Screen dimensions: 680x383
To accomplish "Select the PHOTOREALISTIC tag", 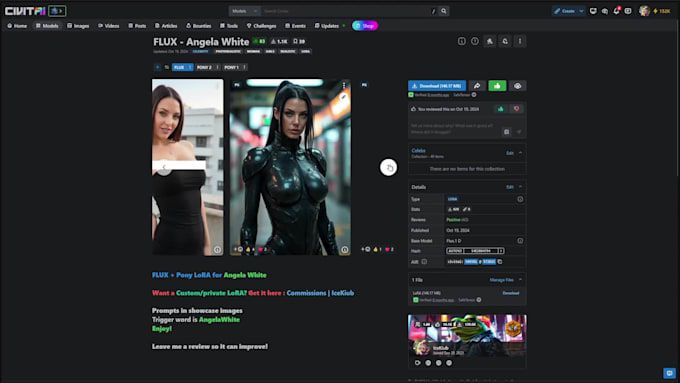I will coord(228,51).
